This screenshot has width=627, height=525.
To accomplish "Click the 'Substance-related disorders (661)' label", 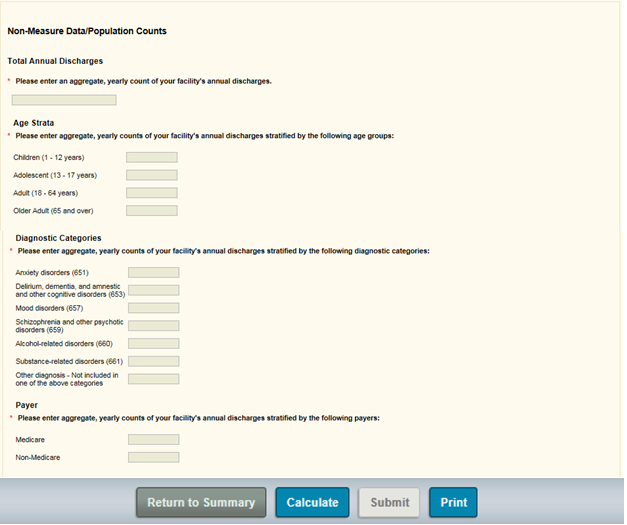I will coord(69,361).
